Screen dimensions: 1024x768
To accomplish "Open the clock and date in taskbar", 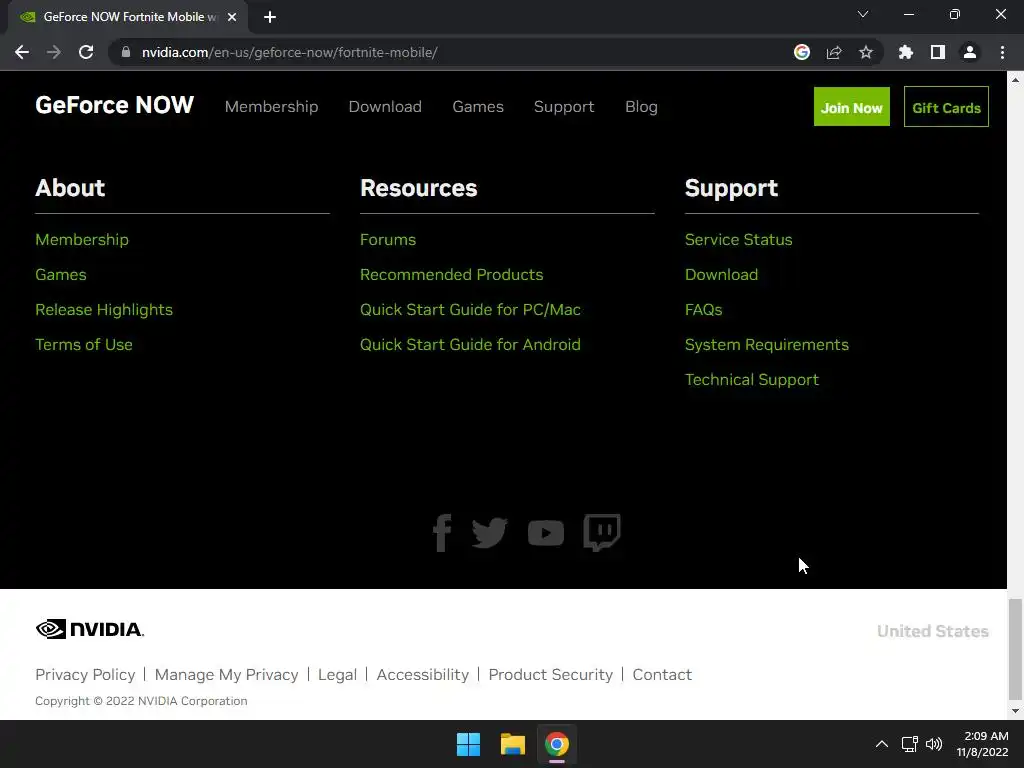I will [x=983, y=744].
